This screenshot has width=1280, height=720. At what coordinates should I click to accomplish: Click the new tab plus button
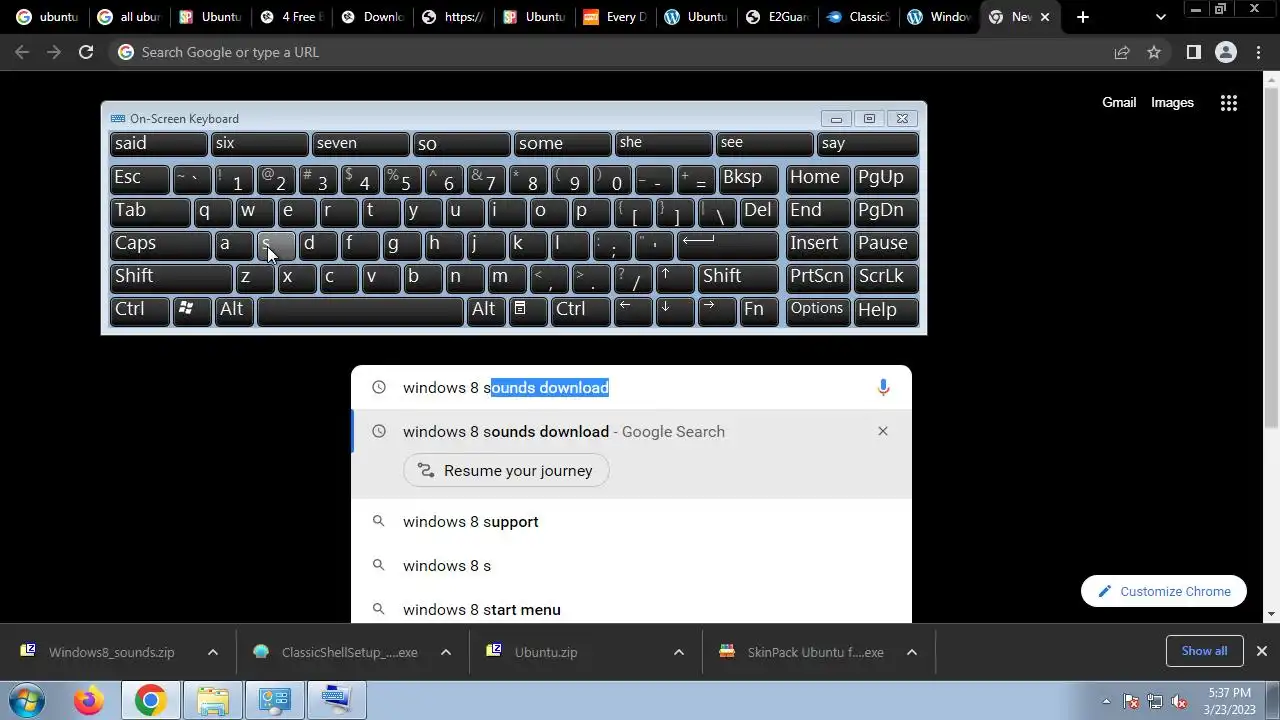click(1083, 17)
